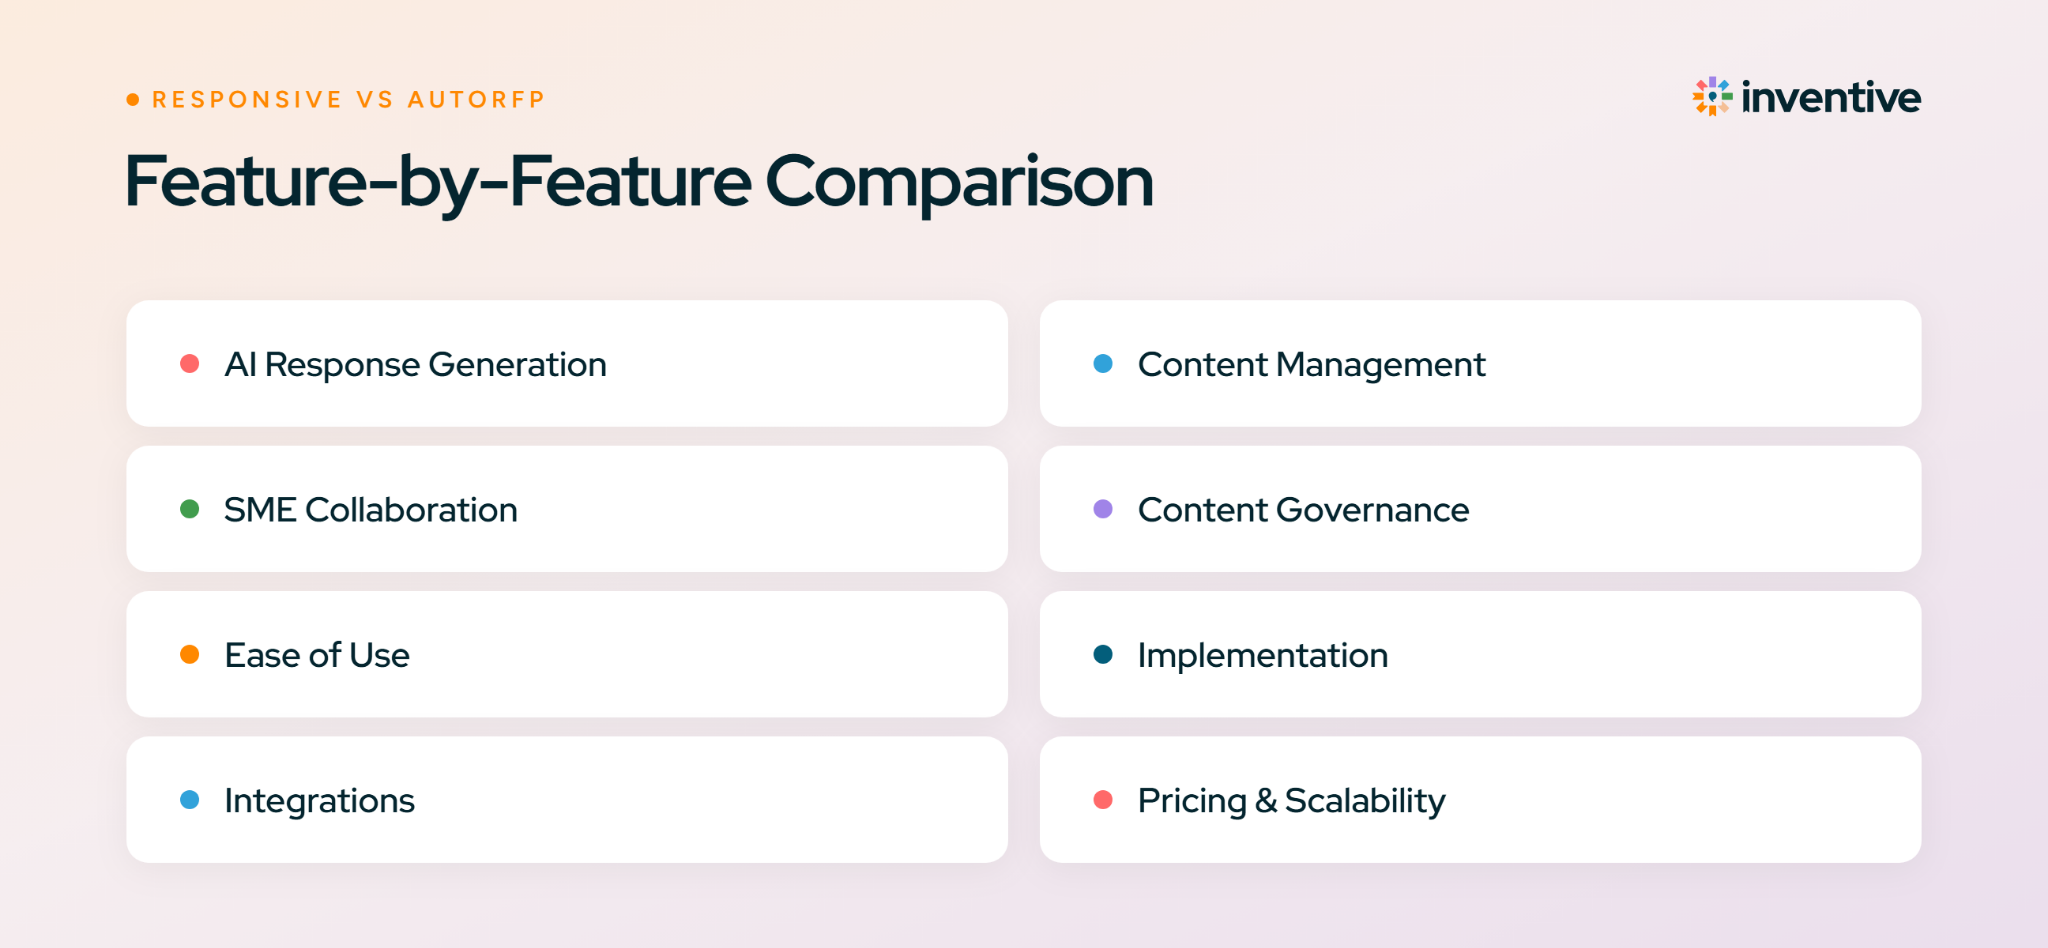Select the SME Collaboration card
Image resolution: width=2048 pixels, height=948 pixels.
567,509
